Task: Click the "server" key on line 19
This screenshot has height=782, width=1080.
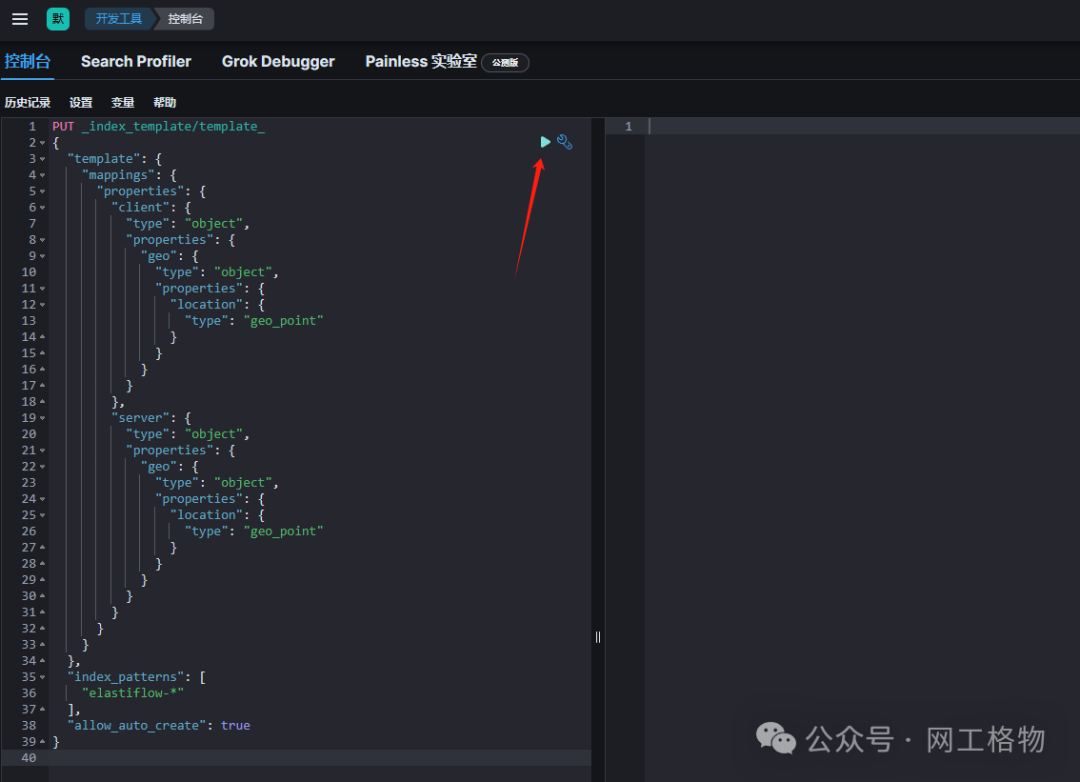Action: (141, 418)
